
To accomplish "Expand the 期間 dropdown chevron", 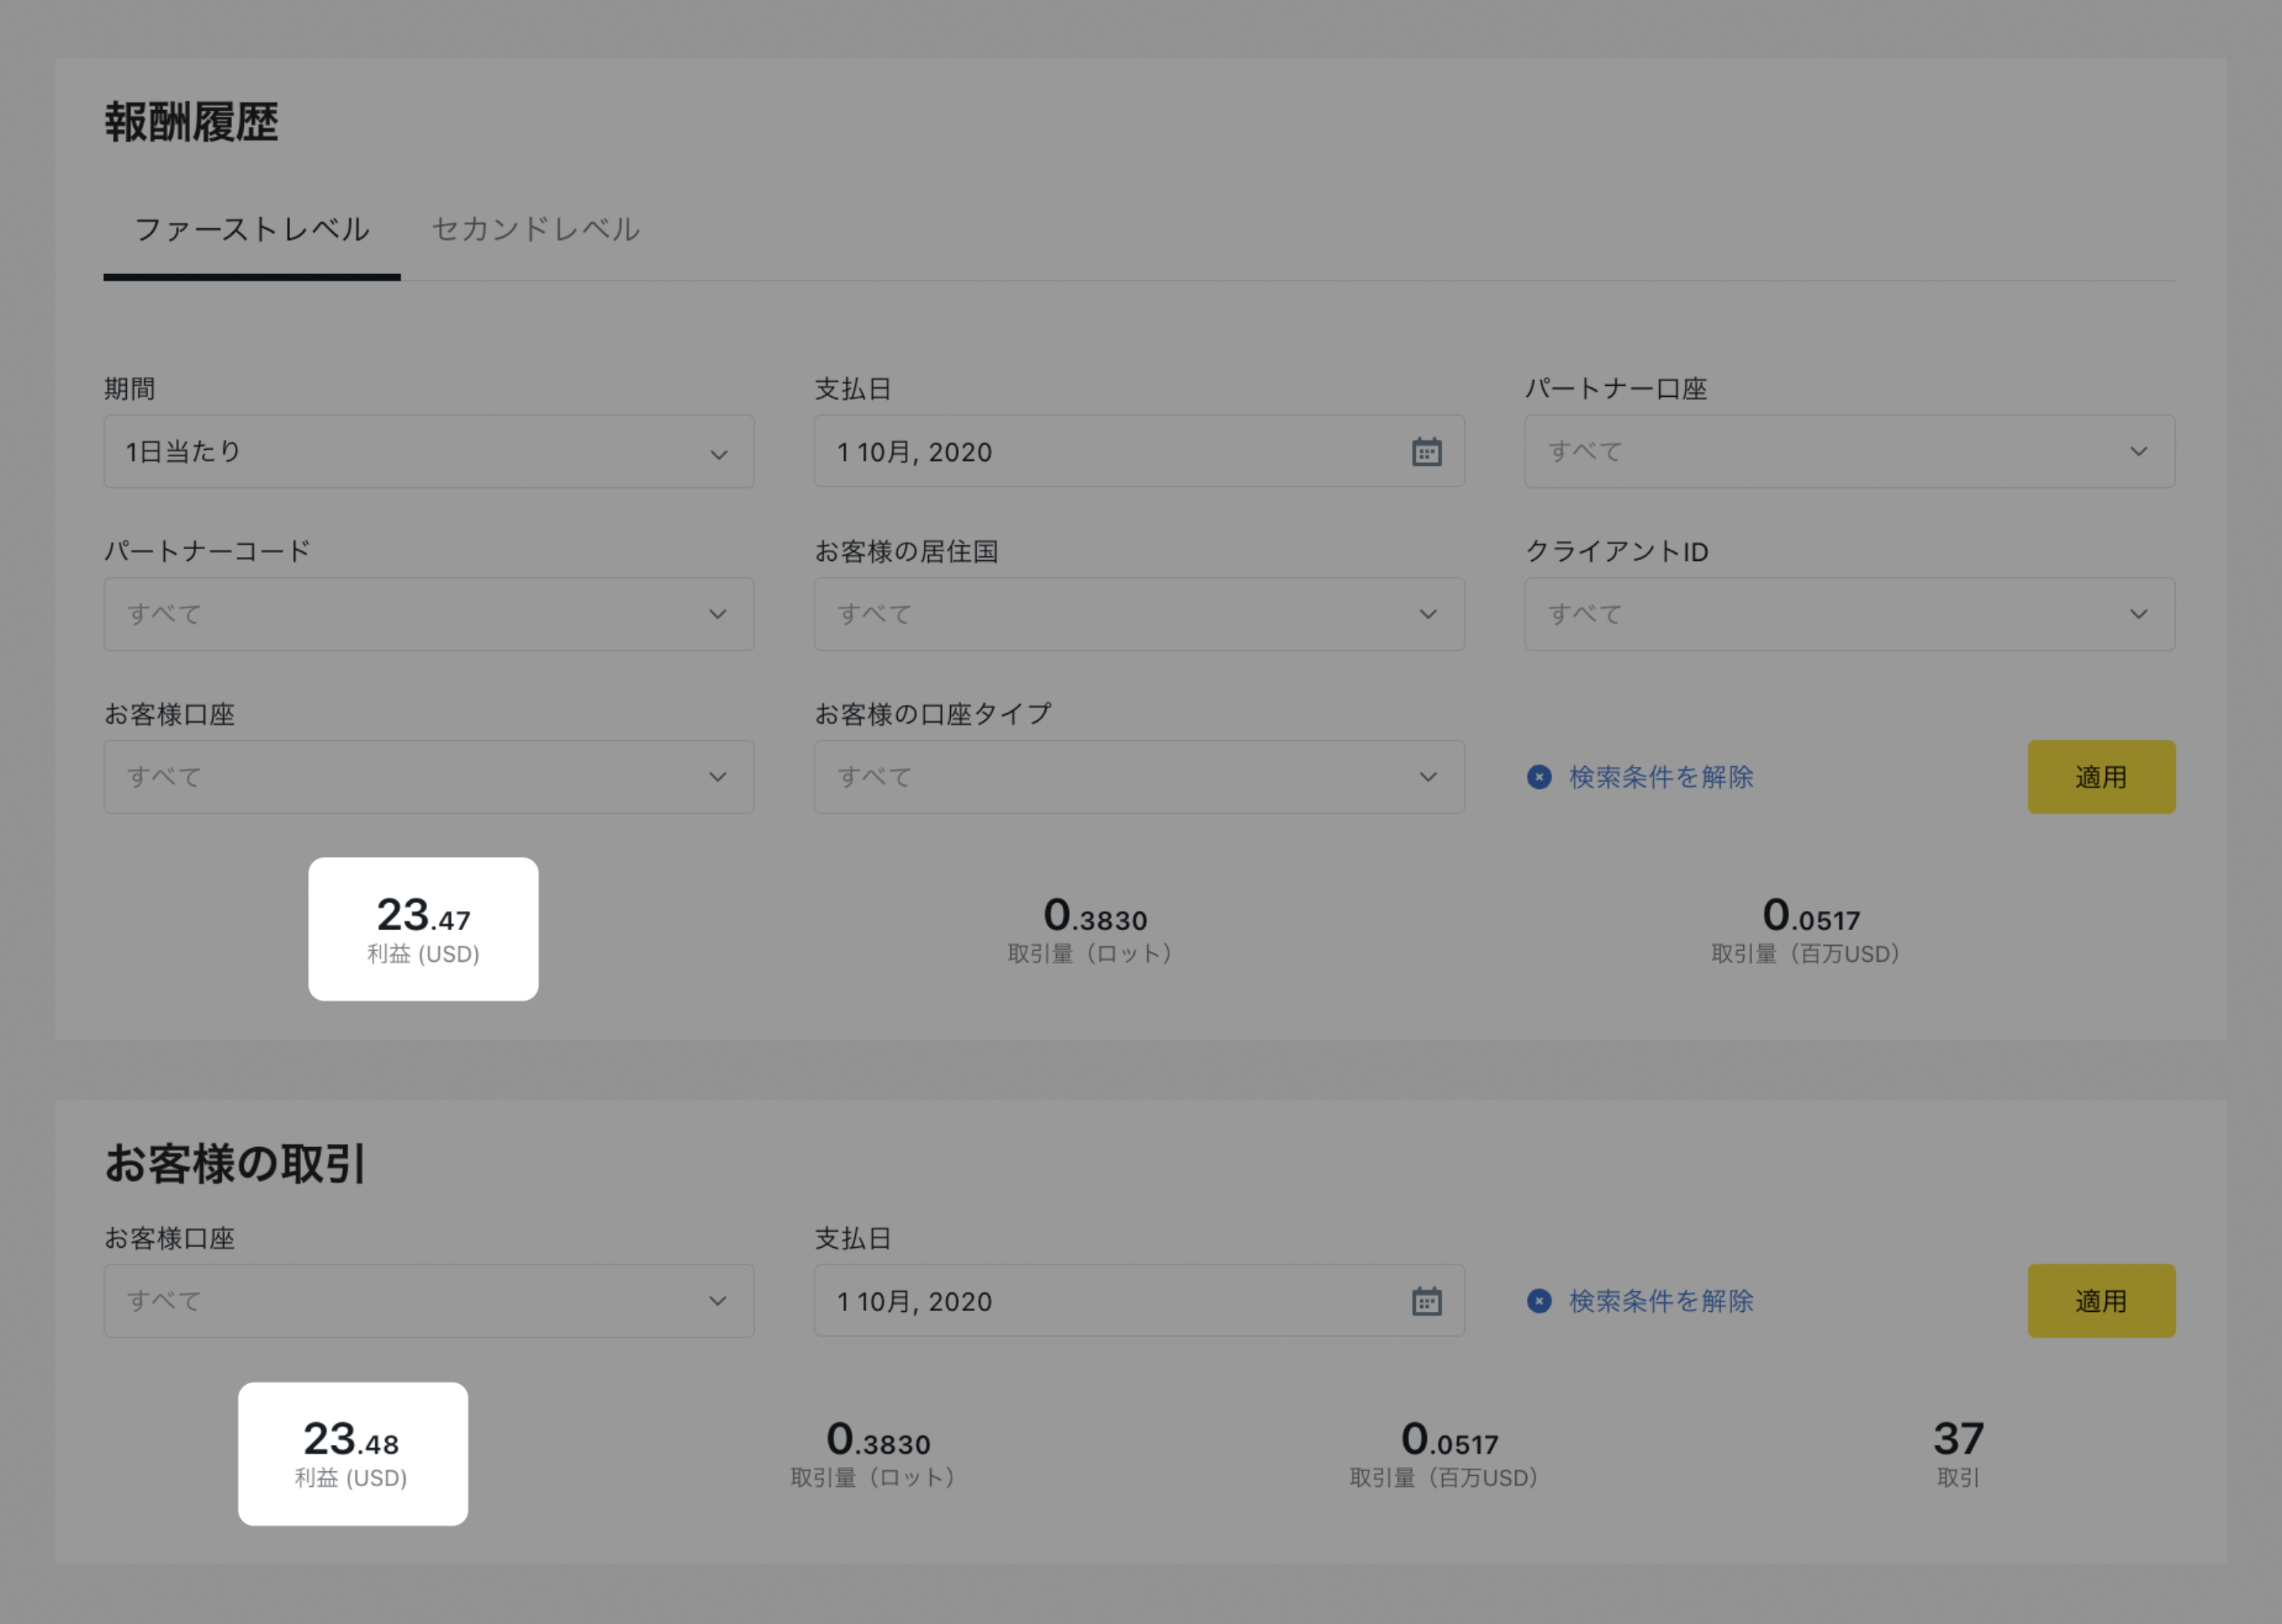I will coord(718,454).
